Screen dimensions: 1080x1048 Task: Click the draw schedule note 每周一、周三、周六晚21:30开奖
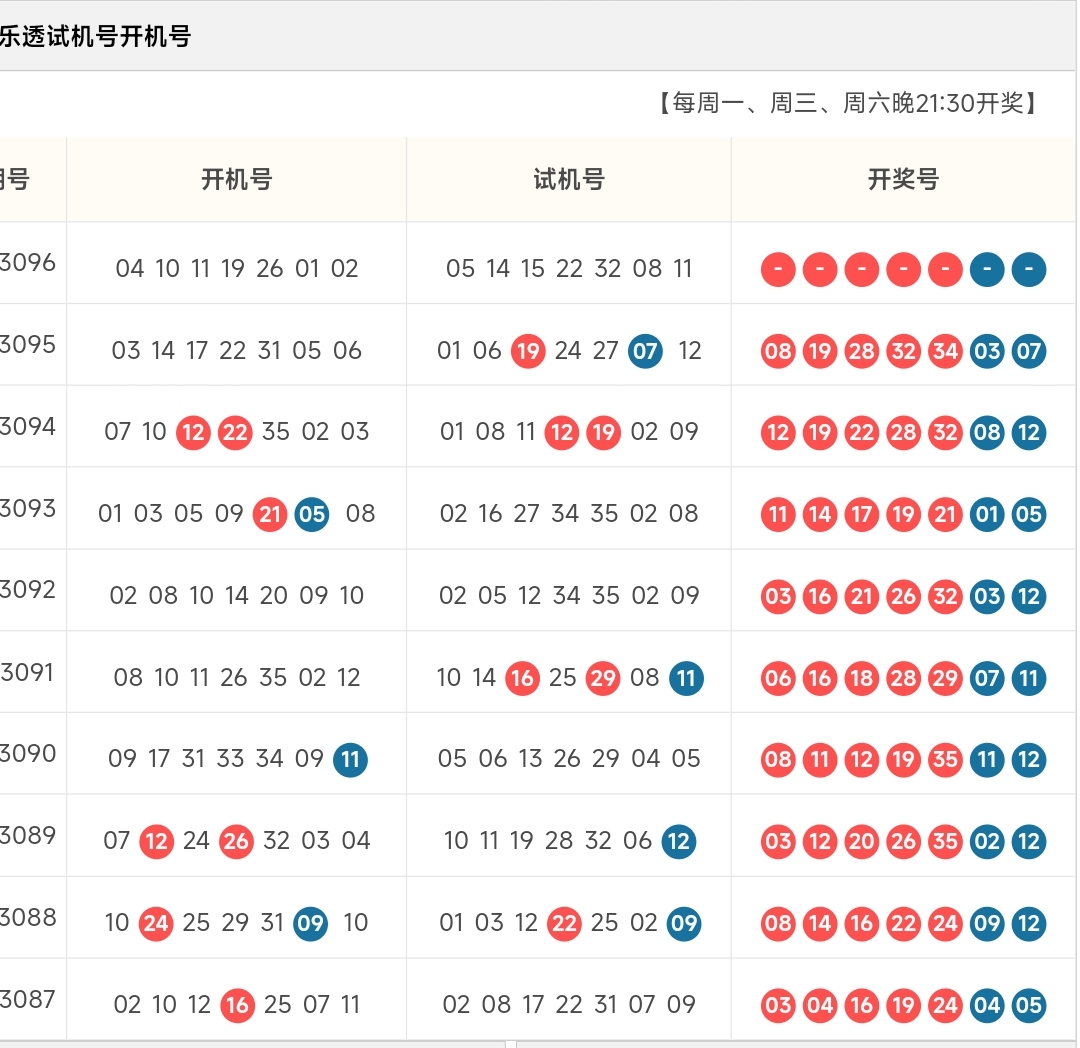pos(848,103)
